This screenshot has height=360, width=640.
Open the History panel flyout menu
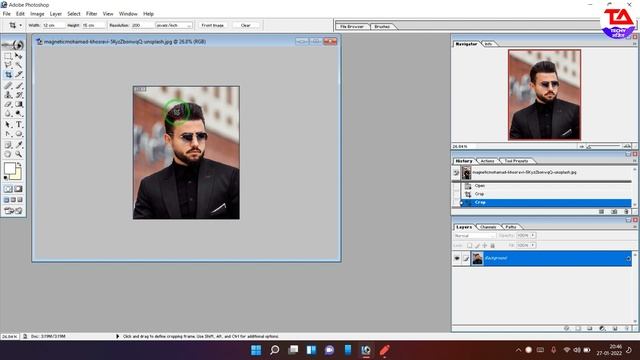click(x=635, y=161)
